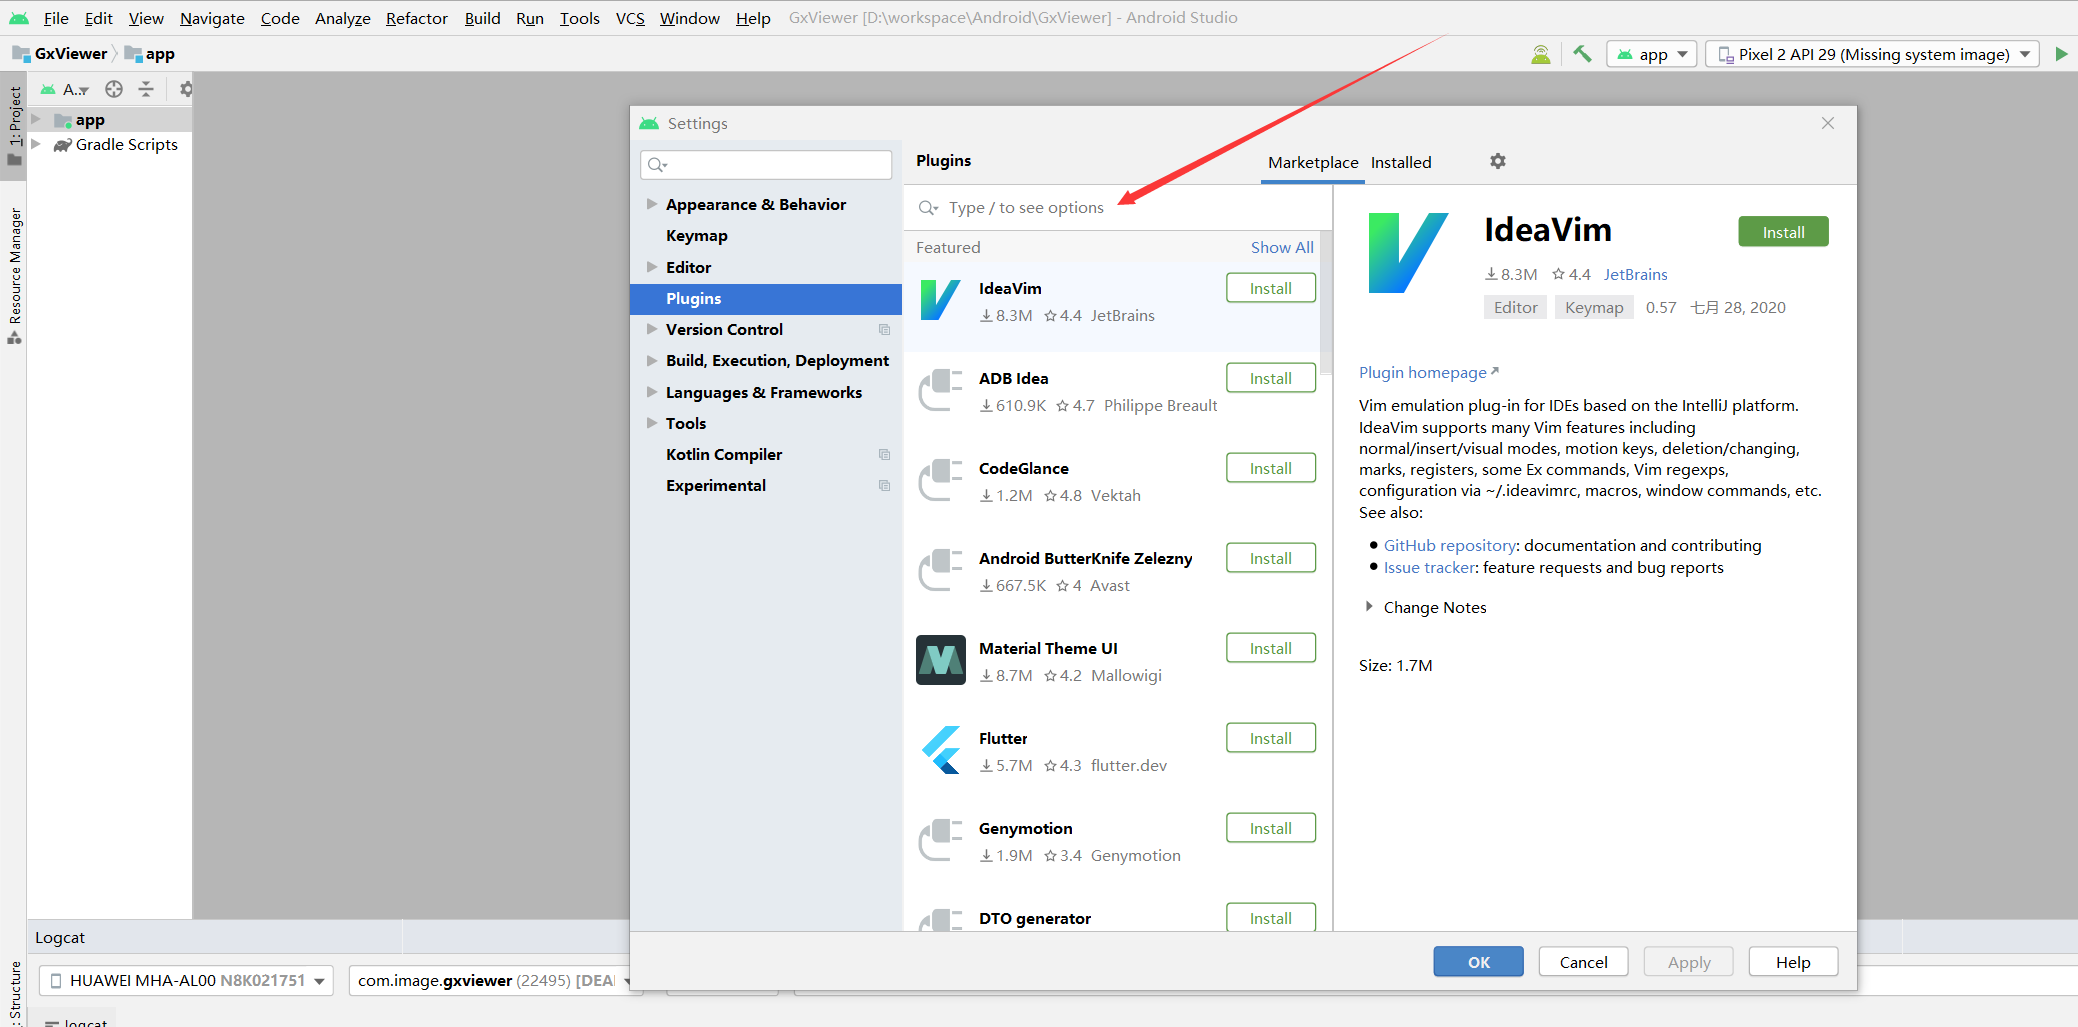This screenshot has width=2078, height=1027.
Task: Open the Navigate menu
Action: coord(212,18)
